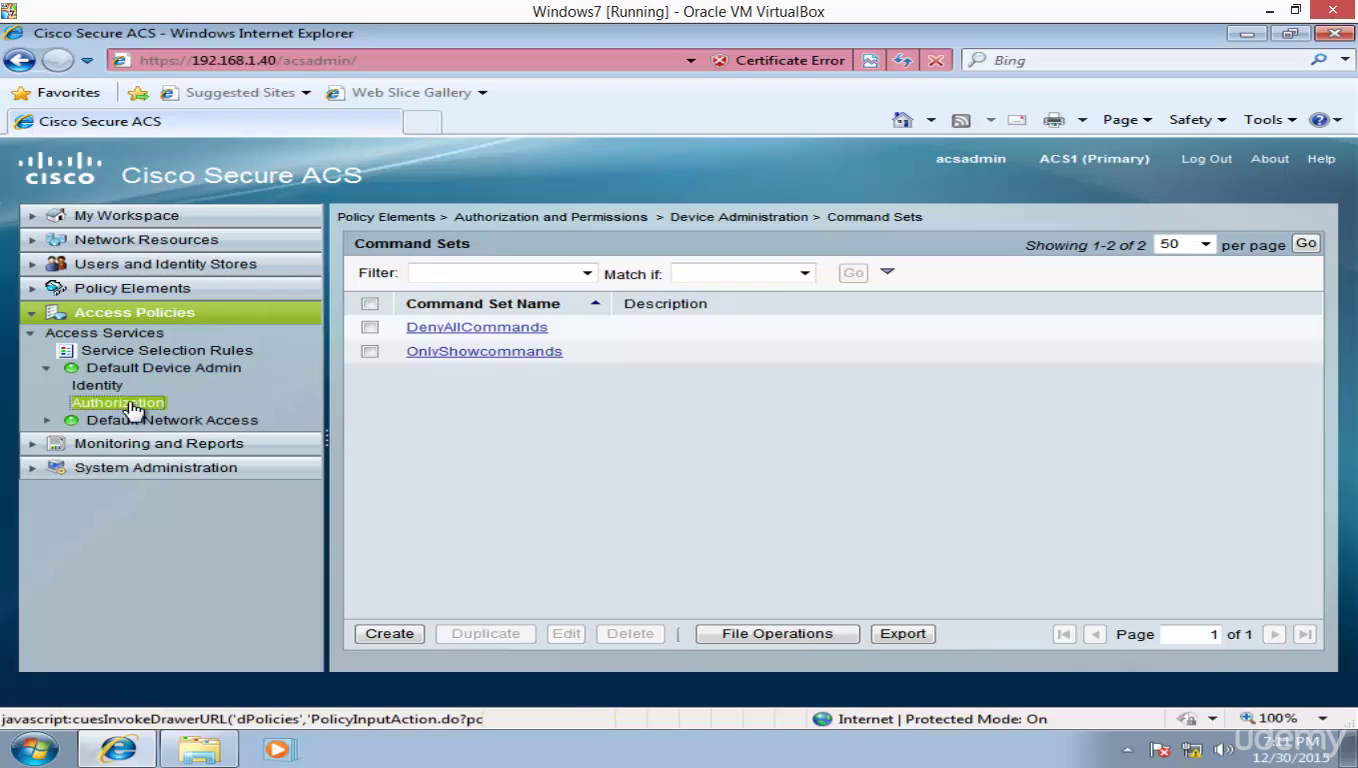Open Policy Elements drawer
The image size is (1358, 768).
171,288
